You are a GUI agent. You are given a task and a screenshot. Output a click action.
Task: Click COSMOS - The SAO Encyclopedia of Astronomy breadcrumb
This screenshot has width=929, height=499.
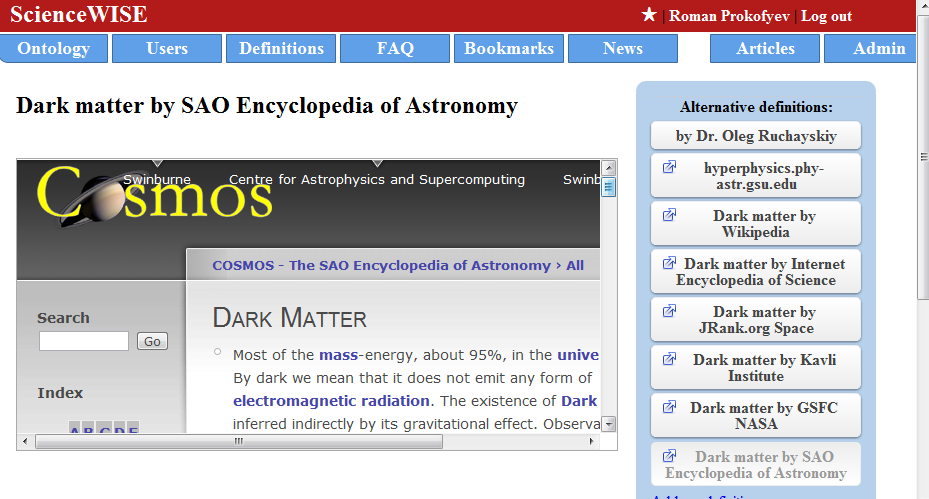tap(382, 266)
